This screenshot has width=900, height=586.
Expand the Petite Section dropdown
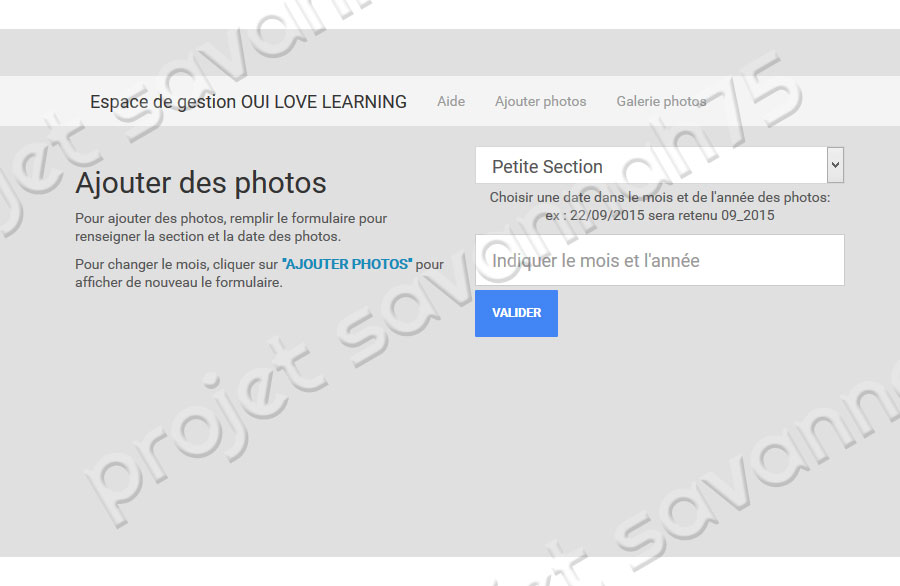(x=650, y=166)
